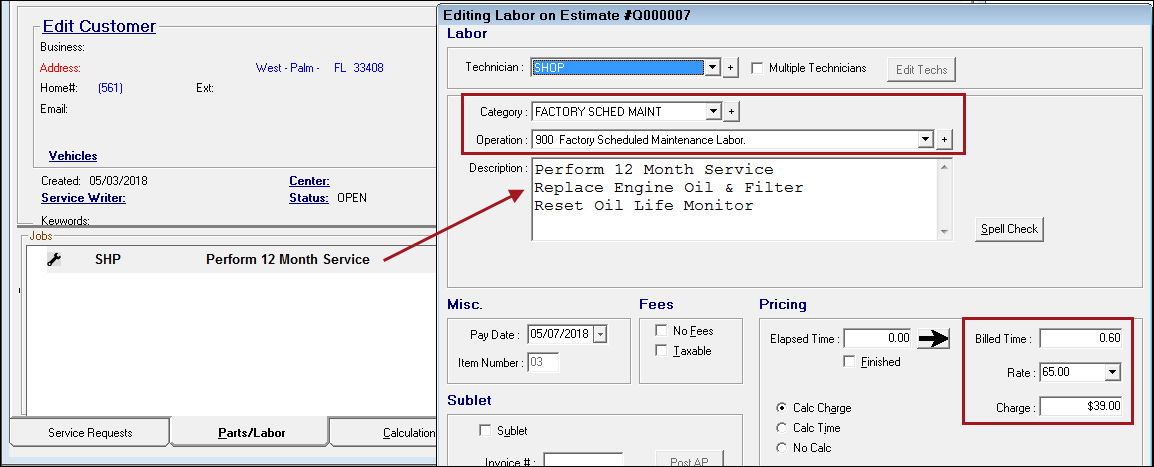Click the wrench icon on the SHP job row

coord(54,260)
